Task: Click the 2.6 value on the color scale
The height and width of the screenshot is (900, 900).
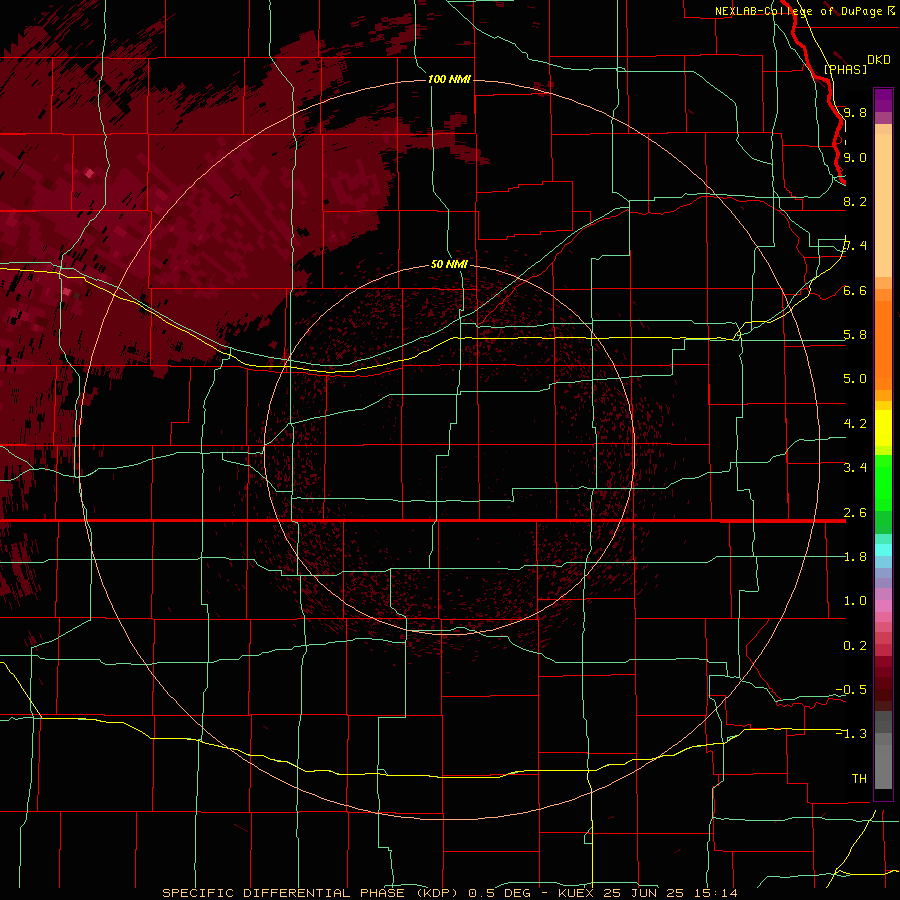Action: point(855,513)
